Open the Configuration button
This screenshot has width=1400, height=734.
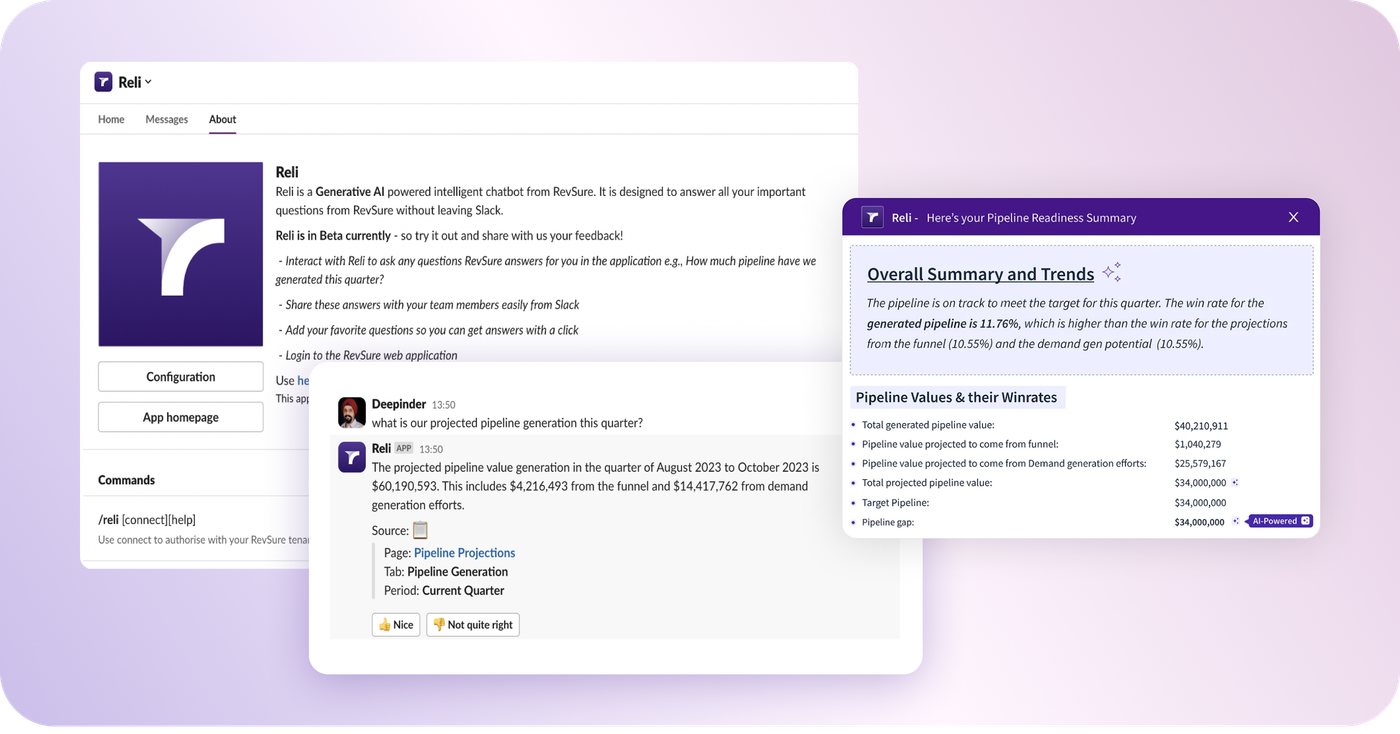pos(180,377)
